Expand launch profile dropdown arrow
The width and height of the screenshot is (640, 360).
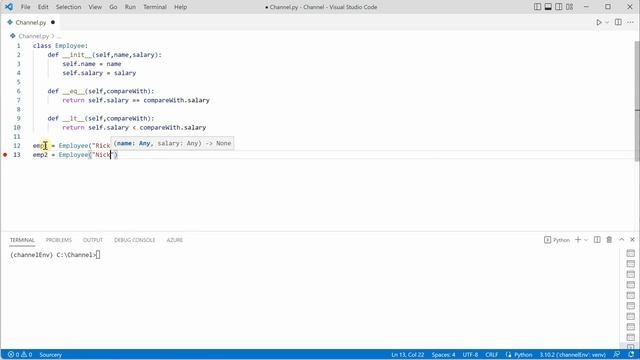point(586,240)
